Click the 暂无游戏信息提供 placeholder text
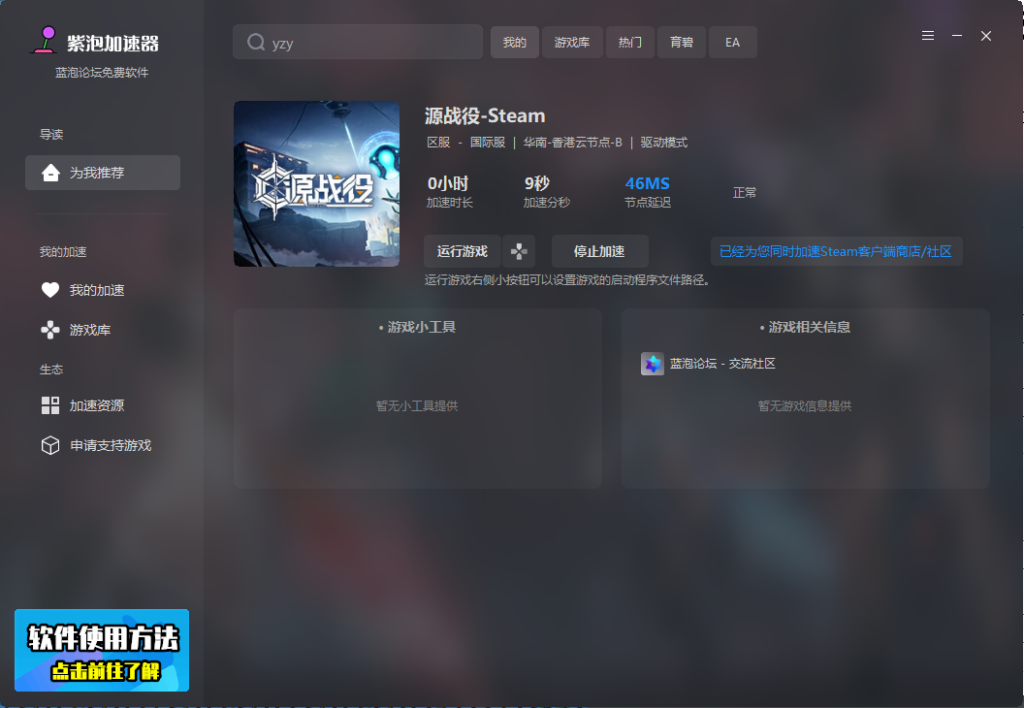The height and width of the screenshot is (708, 1024). point(805,406)
